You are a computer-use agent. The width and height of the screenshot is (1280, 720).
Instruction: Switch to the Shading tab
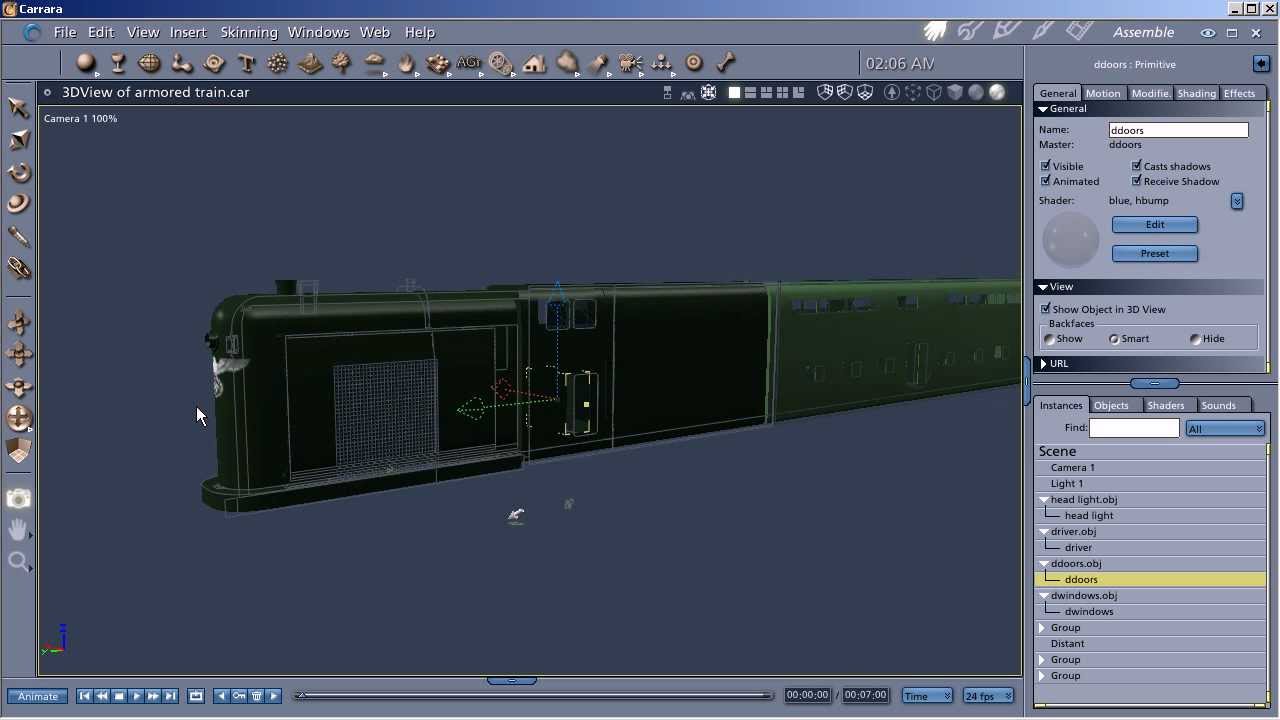[1196, 93]
